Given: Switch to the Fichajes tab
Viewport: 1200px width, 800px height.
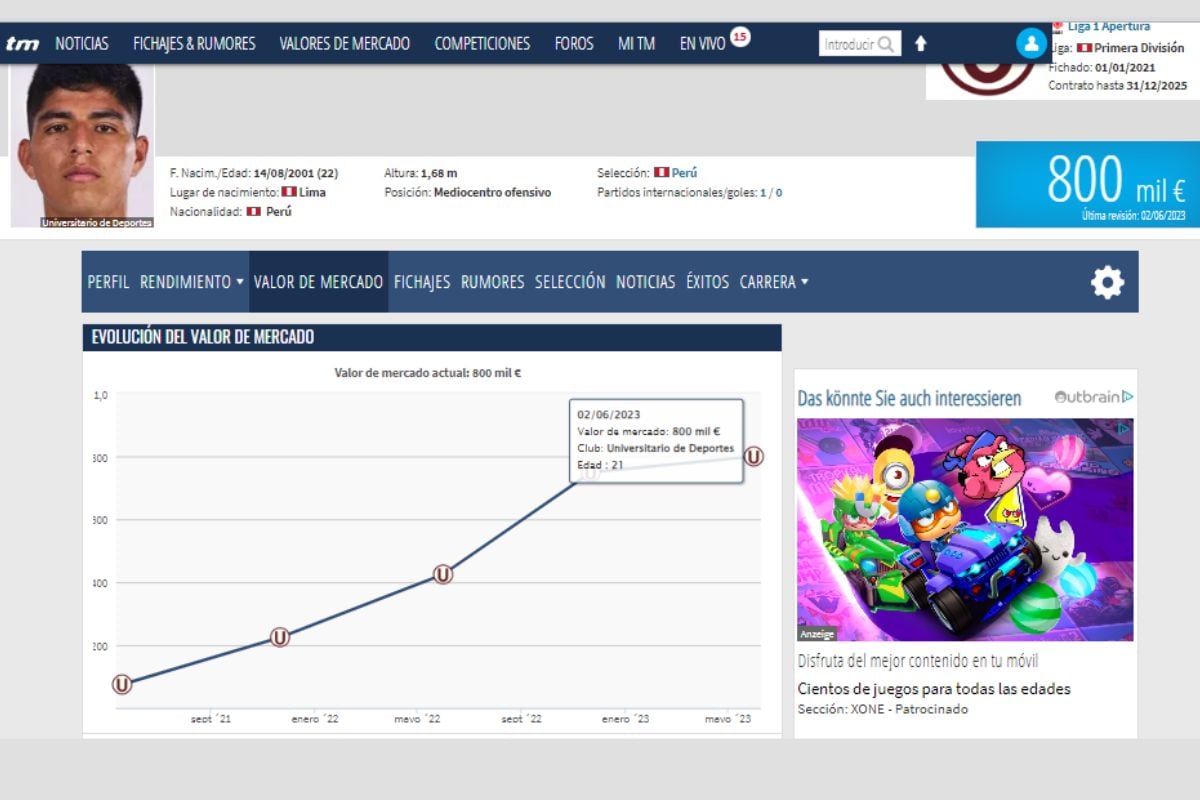Looking at the screenshot, I should point(421,283).
